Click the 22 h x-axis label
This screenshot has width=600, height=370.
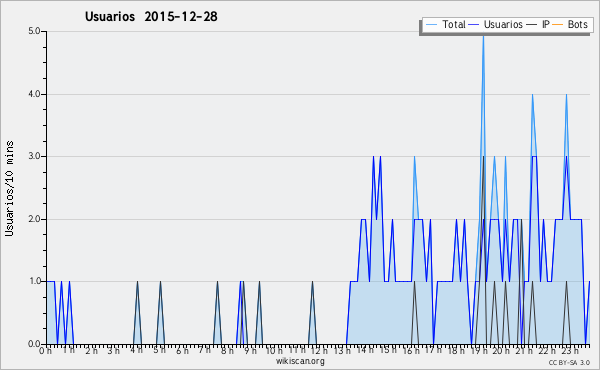click(x=546, y=351)
